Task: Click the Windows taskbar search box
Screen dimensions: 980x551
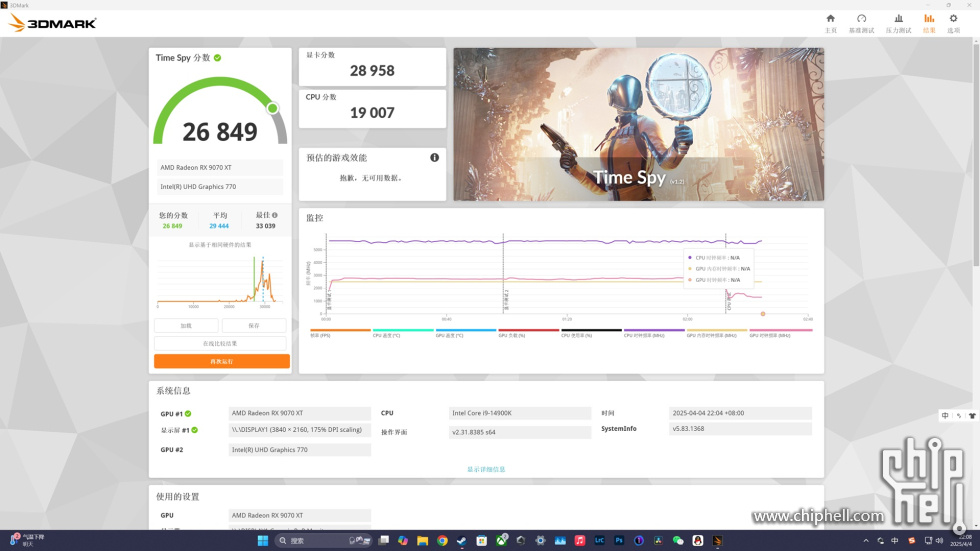Action: (x=323, y=540)
